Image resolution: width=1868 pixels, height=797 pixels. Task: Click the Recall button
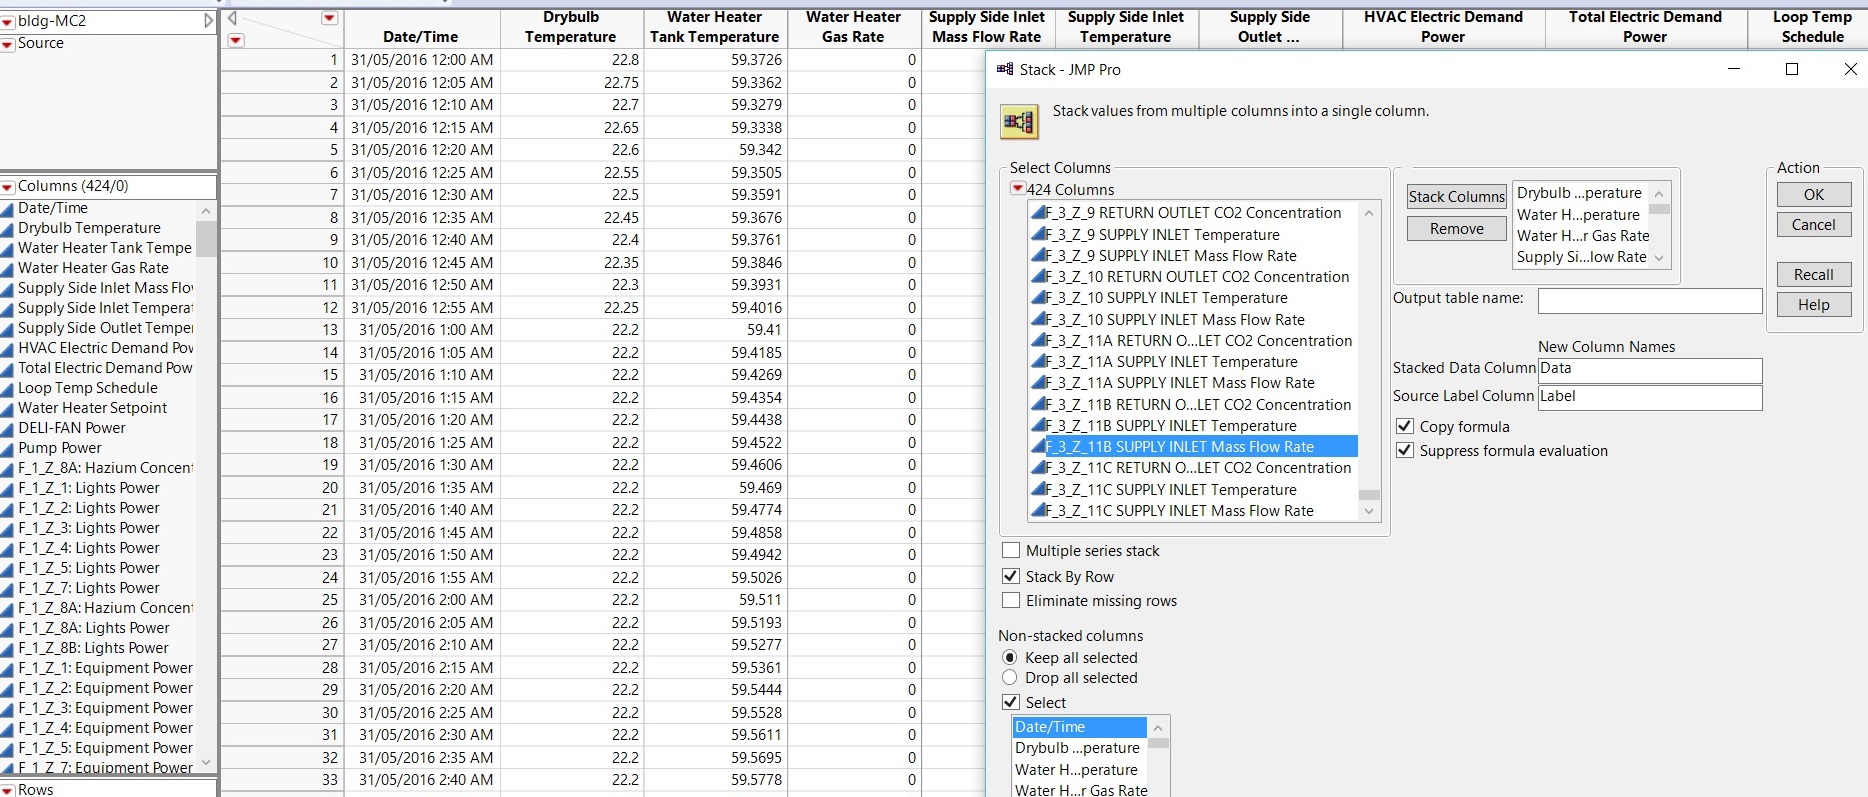1814,275
